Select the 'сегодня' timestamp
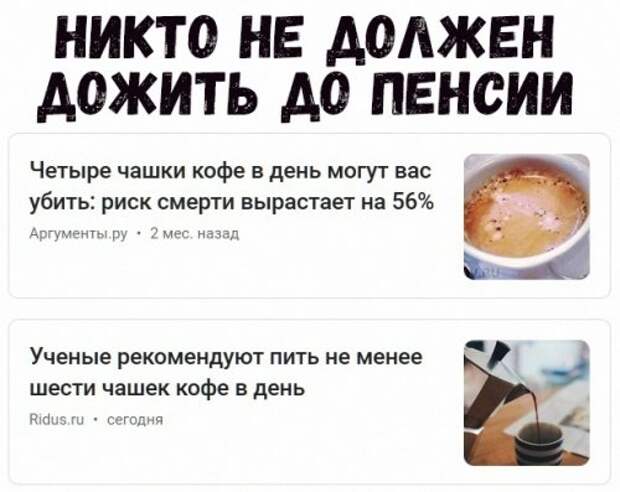Screen dimensions: 620x492 [x=135, y=420]
